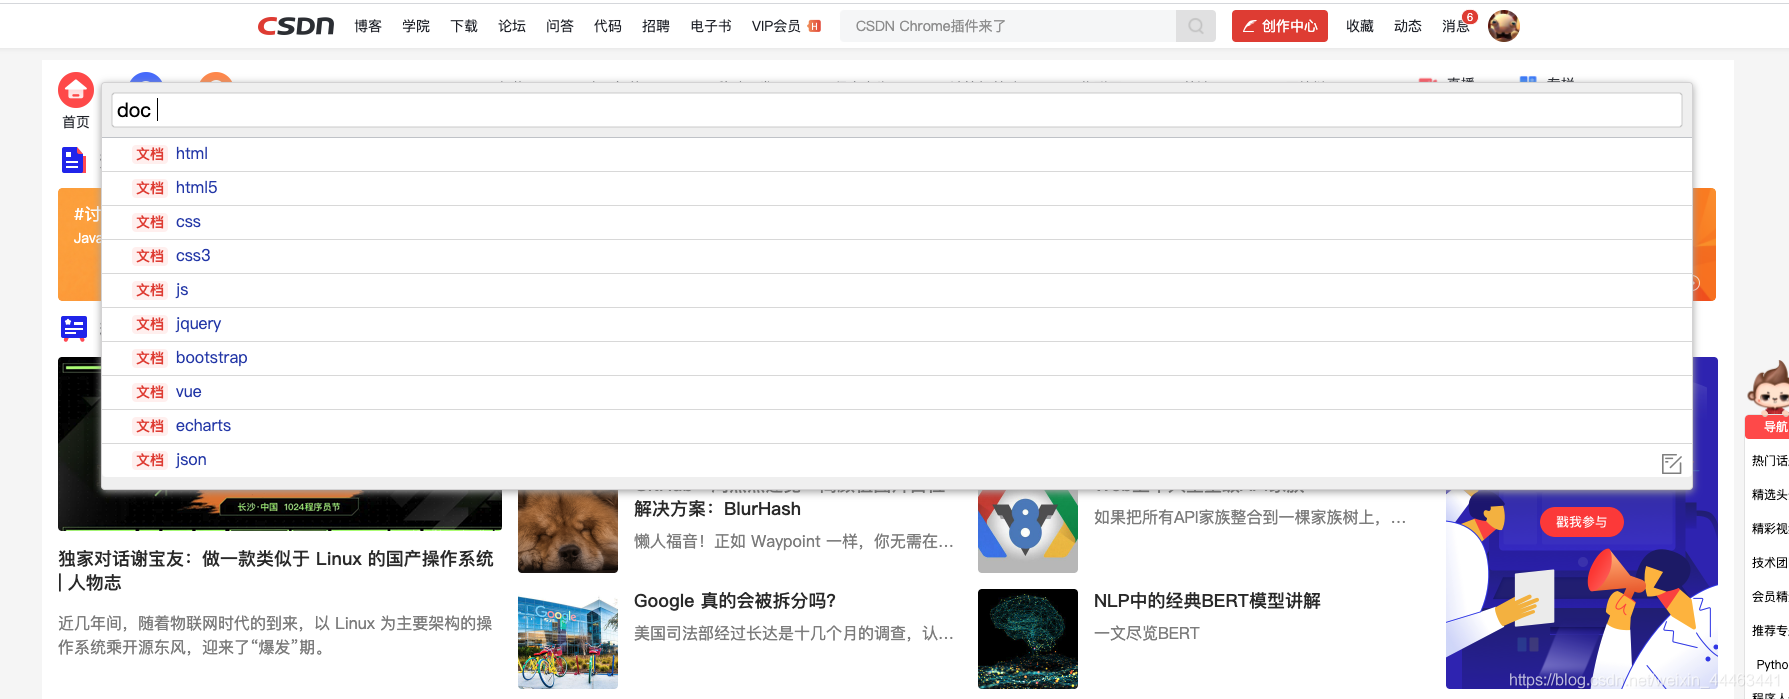Select the html5 文档 suggestion
The image size is (1789, 699).
896,188
